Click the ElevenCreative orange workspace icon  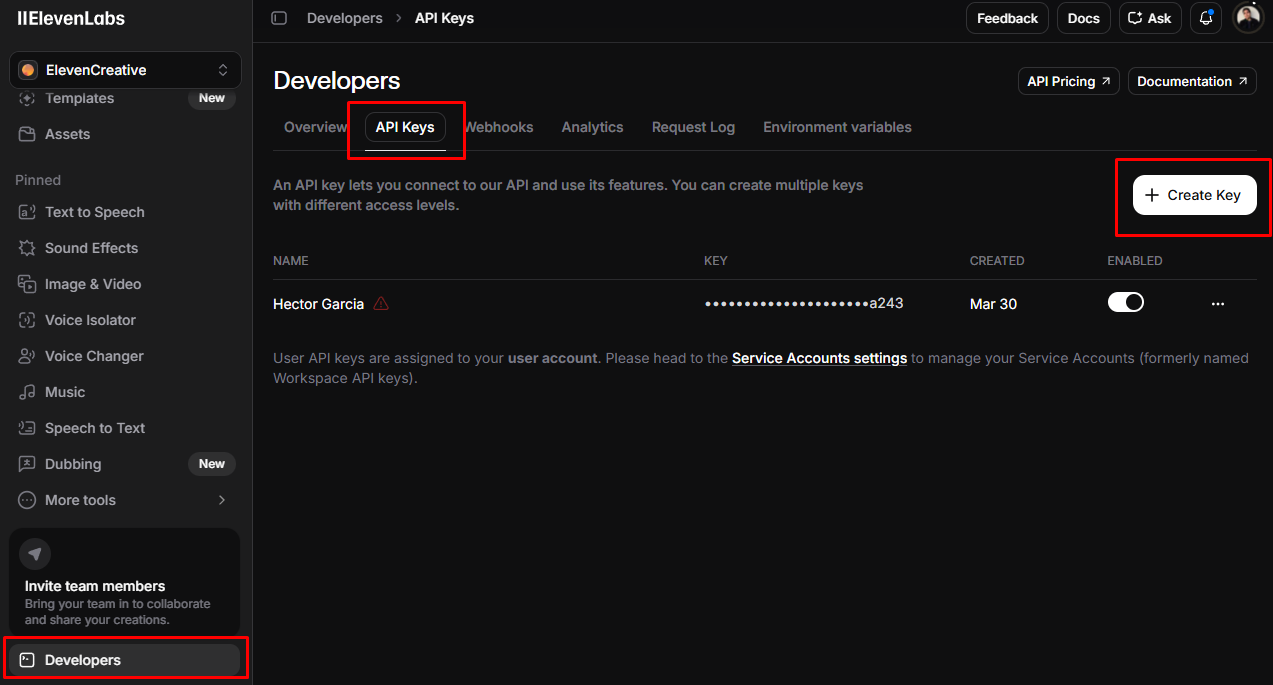click(x=28, y=70)
